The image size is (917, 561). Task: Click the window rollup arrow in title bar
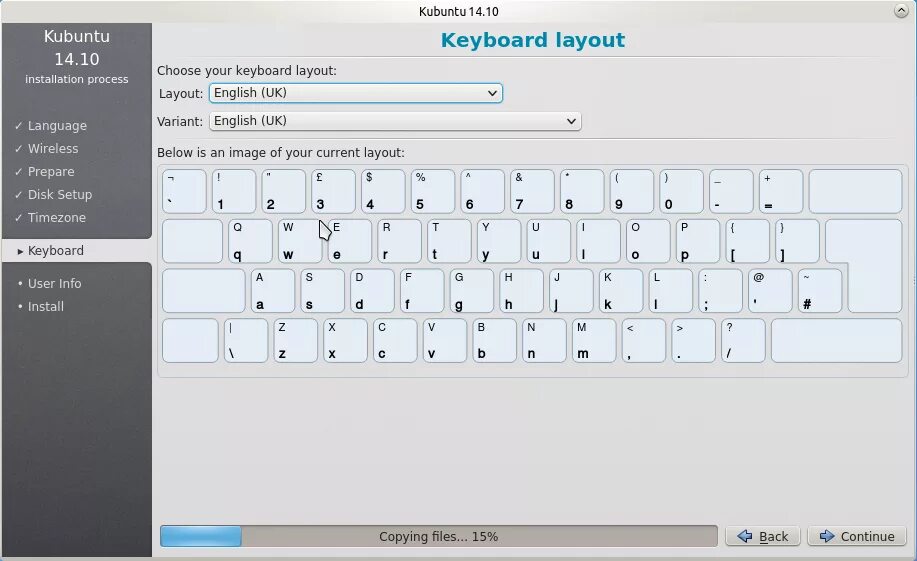901,11
